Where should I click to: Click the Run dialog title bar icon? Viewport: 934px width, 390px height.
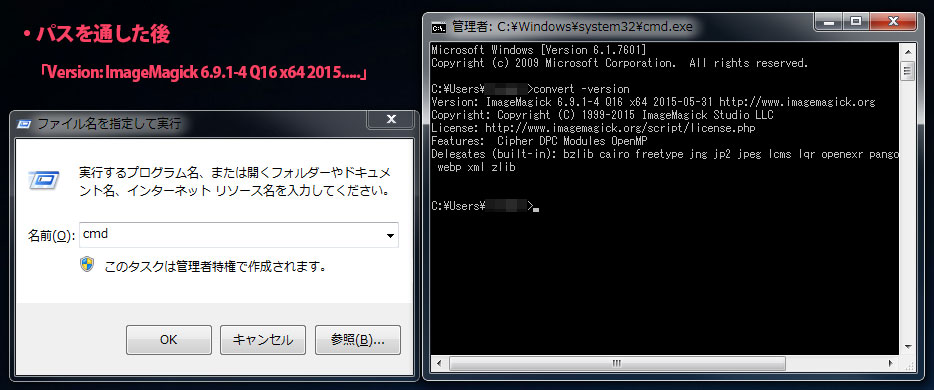(24, 124)
